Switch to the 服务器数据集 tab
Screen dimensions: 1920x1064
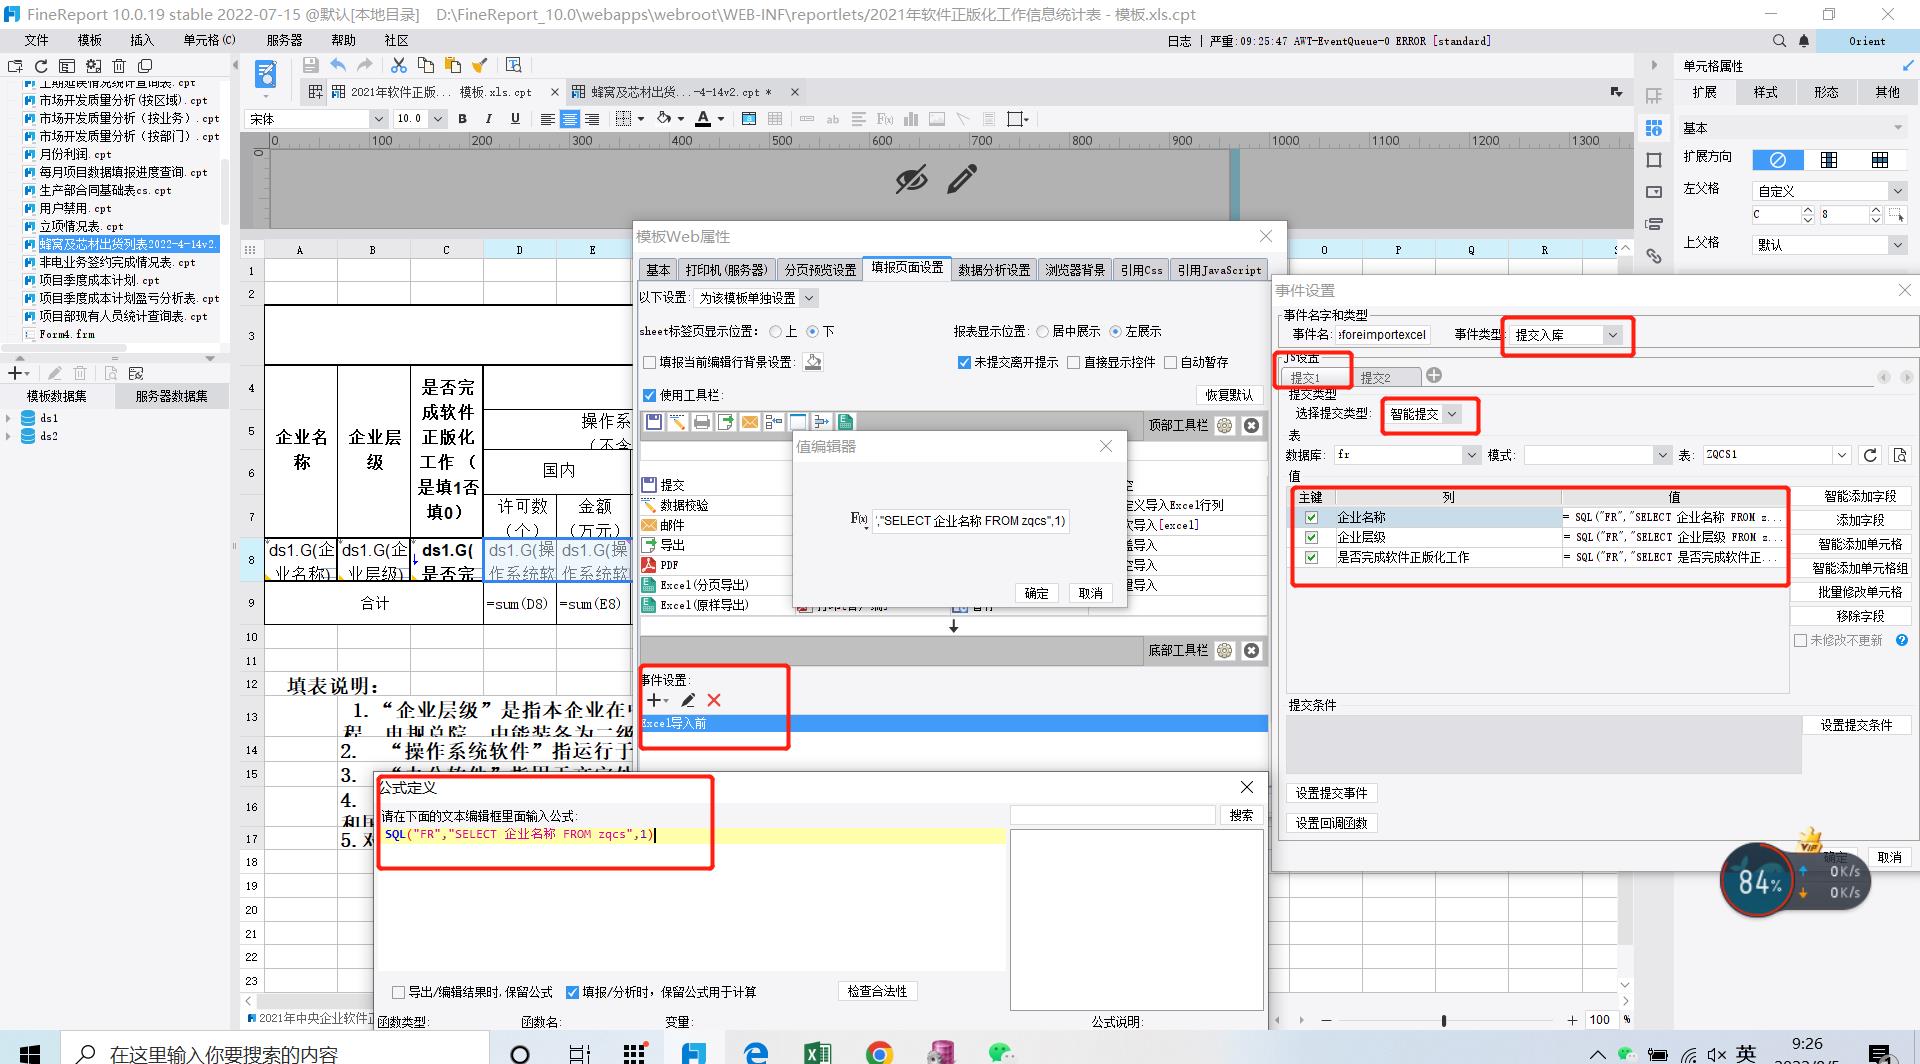point(172,396)
